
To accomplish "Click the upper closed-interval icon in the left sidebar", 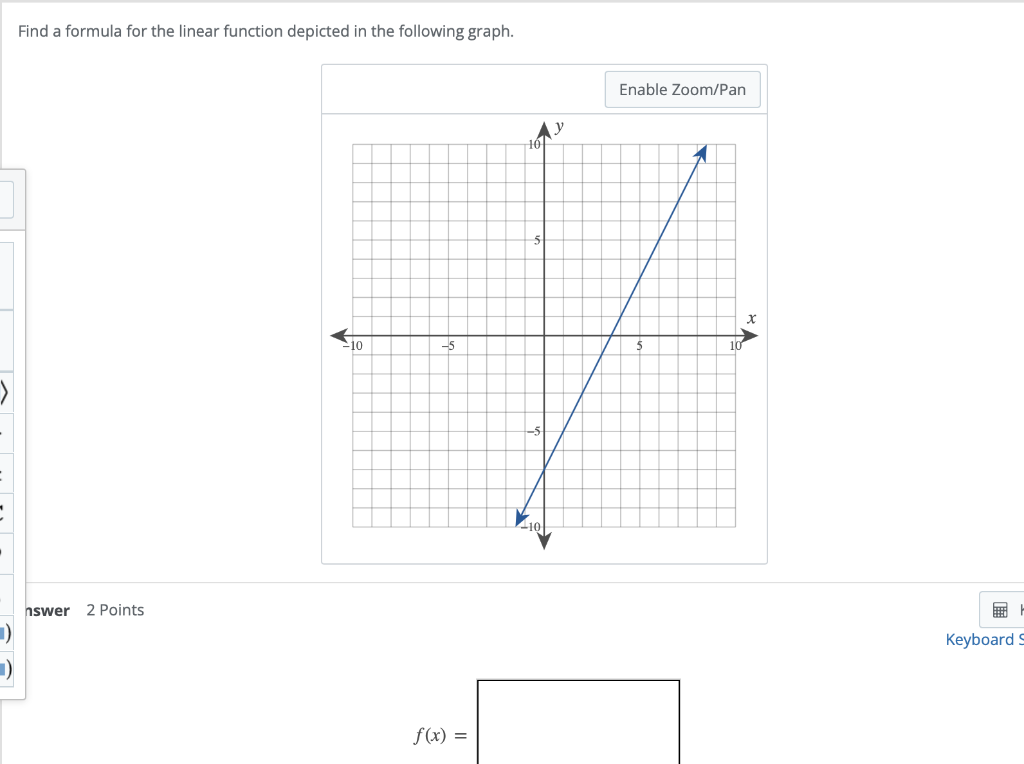I will coord(6,633).
